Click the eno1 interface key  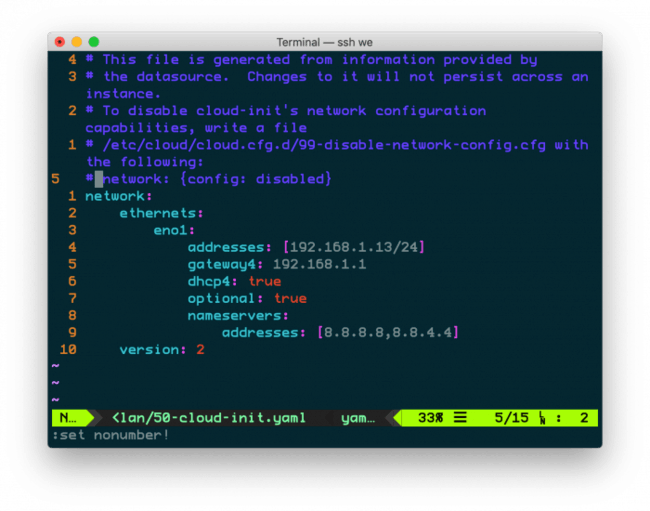click(174, 230)
